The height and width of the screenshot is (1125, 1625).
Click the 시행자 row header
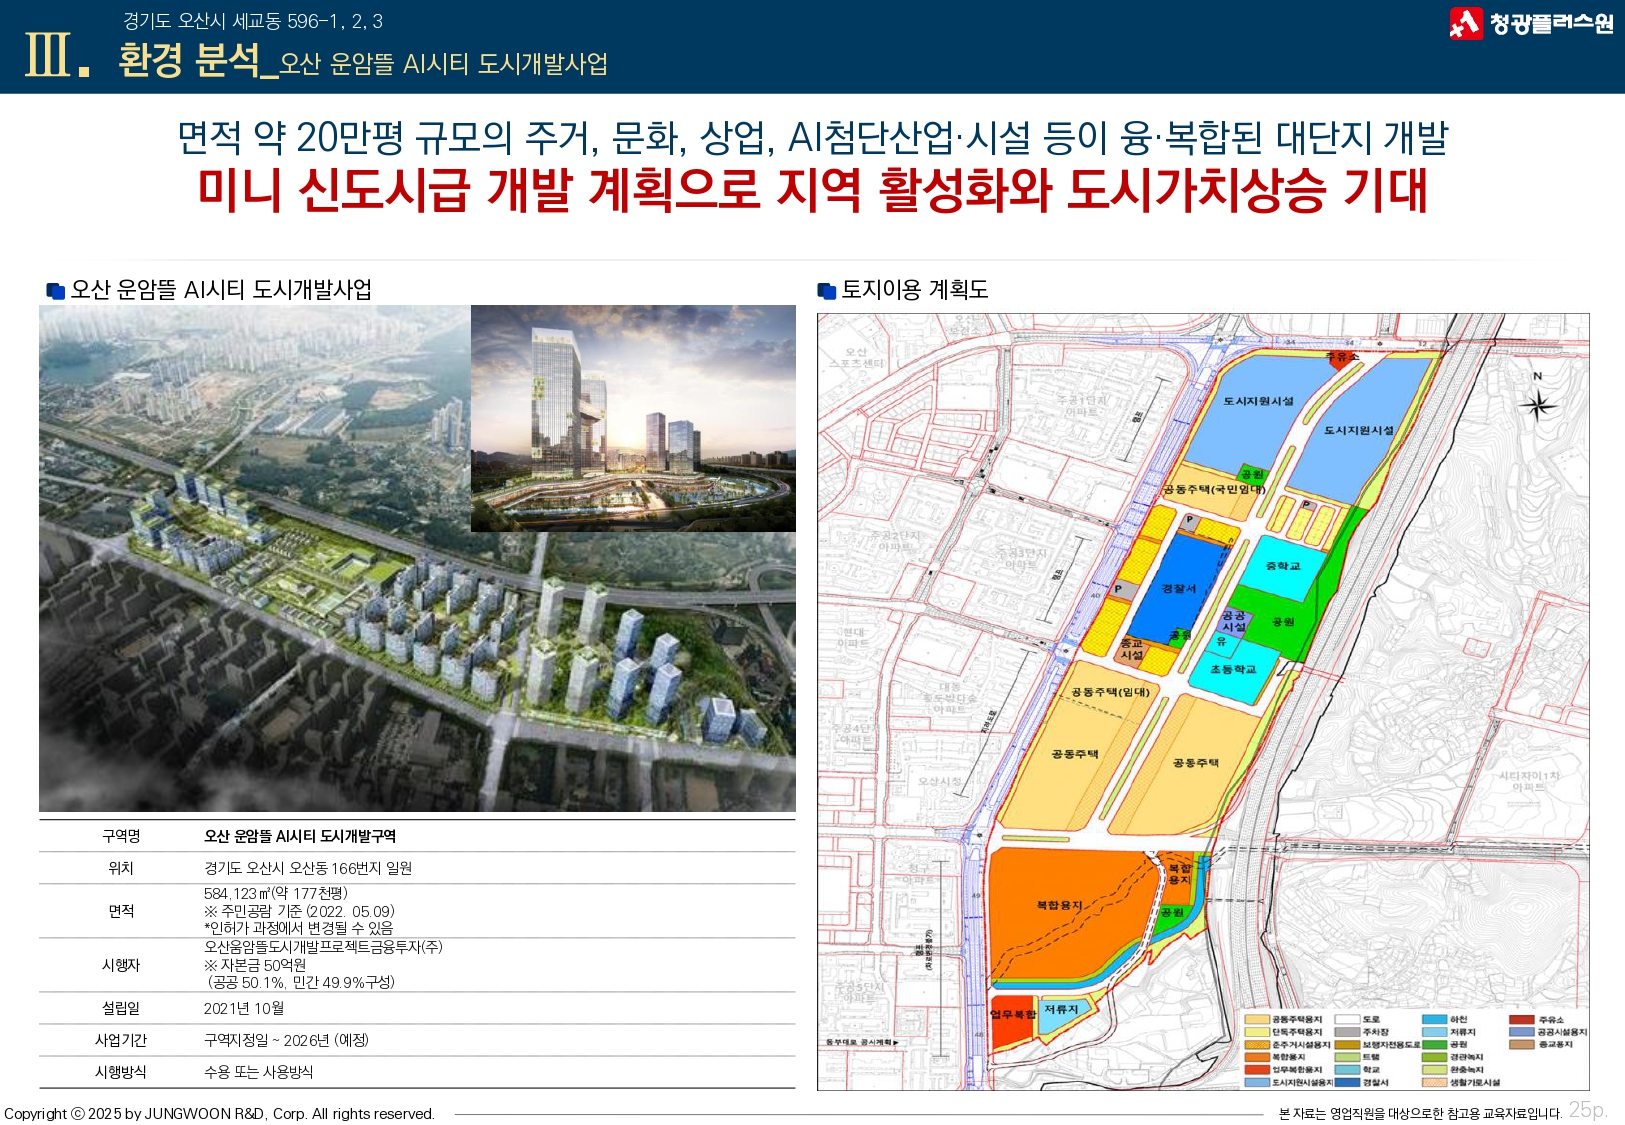coord(121,965)
